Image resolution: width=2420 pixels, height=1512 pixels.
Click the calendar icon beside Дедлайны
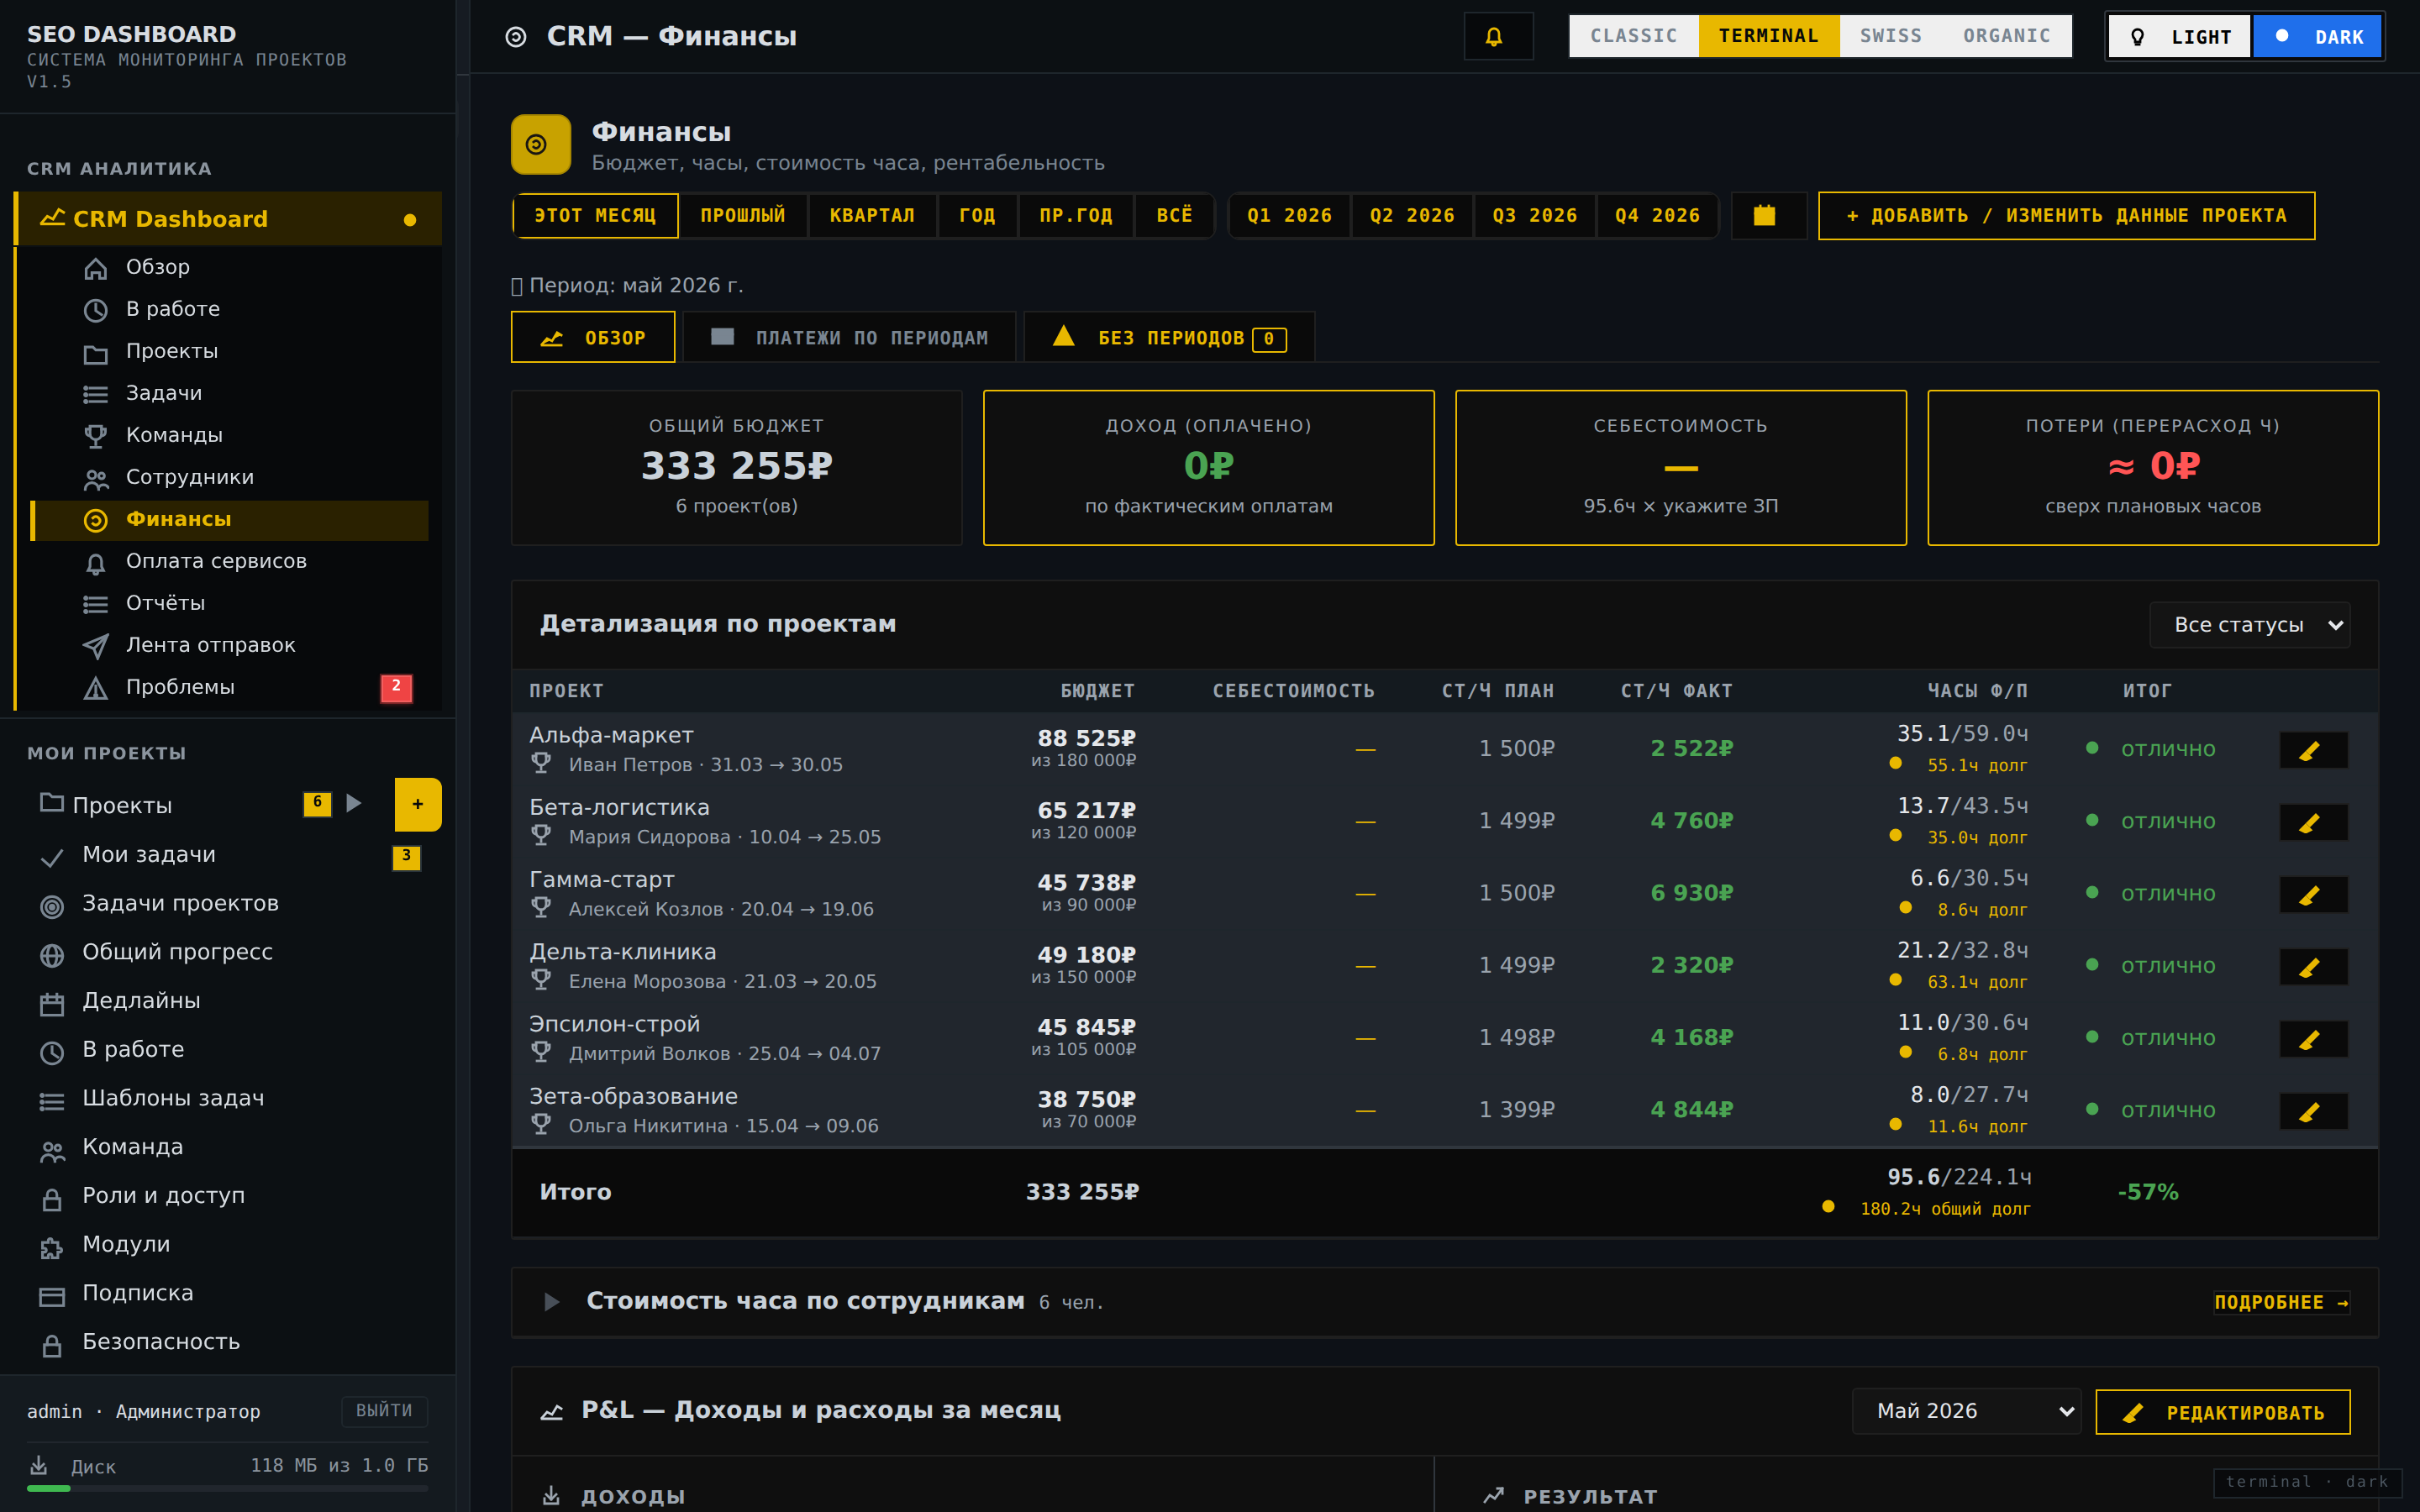(x=52, y=1003)
